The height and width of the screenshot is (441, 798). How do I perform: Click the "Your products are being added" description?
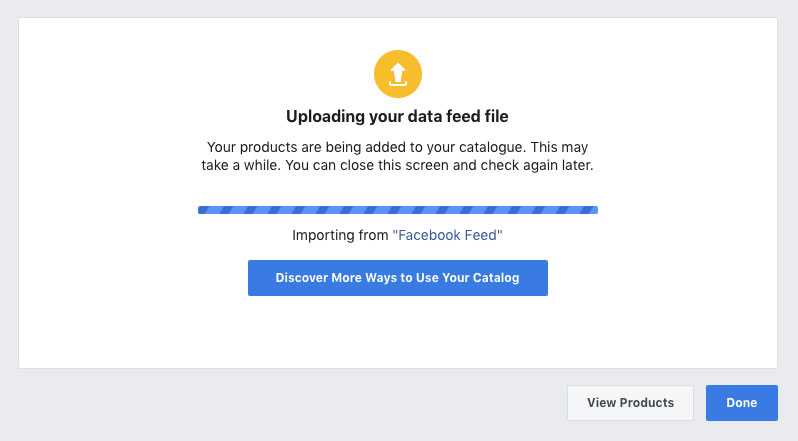(x=397, y=156)
